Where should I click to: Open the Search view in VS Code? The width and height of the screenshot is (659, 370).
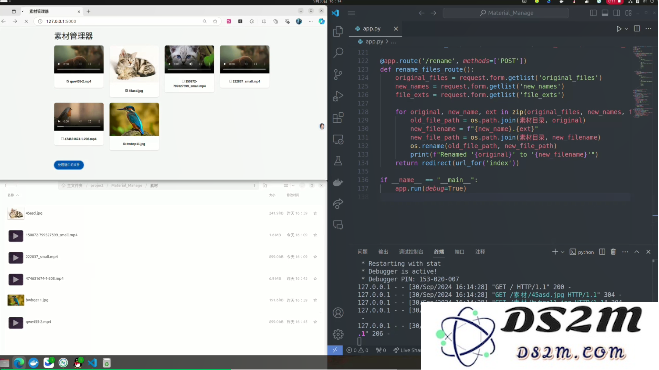[338, 53]
